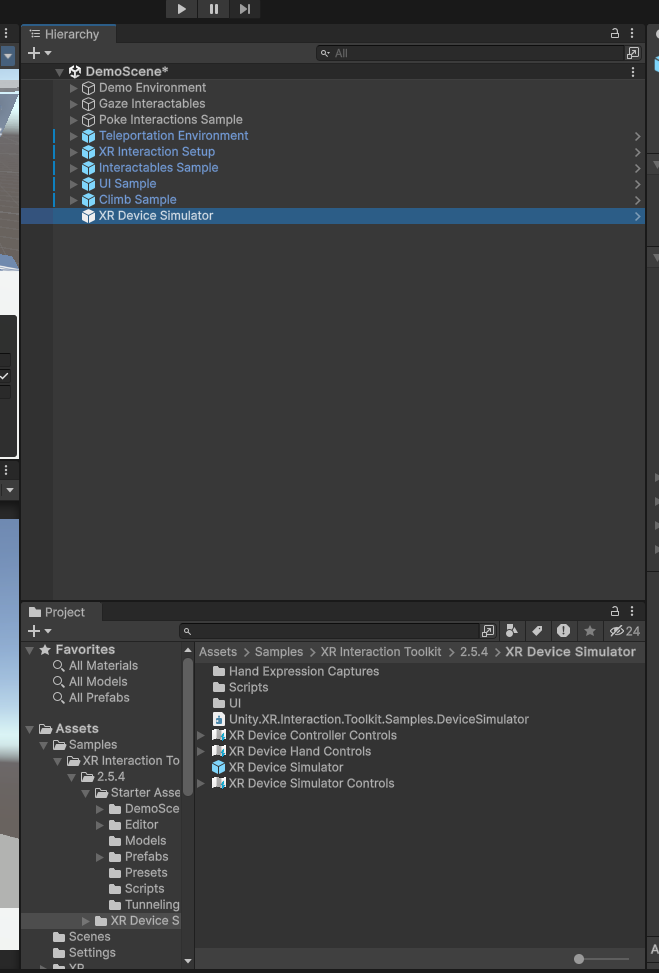The width and height of the screenshot is (659, 973).
Task: Click Search by Import Log Type icon
Action: [563, 631]
